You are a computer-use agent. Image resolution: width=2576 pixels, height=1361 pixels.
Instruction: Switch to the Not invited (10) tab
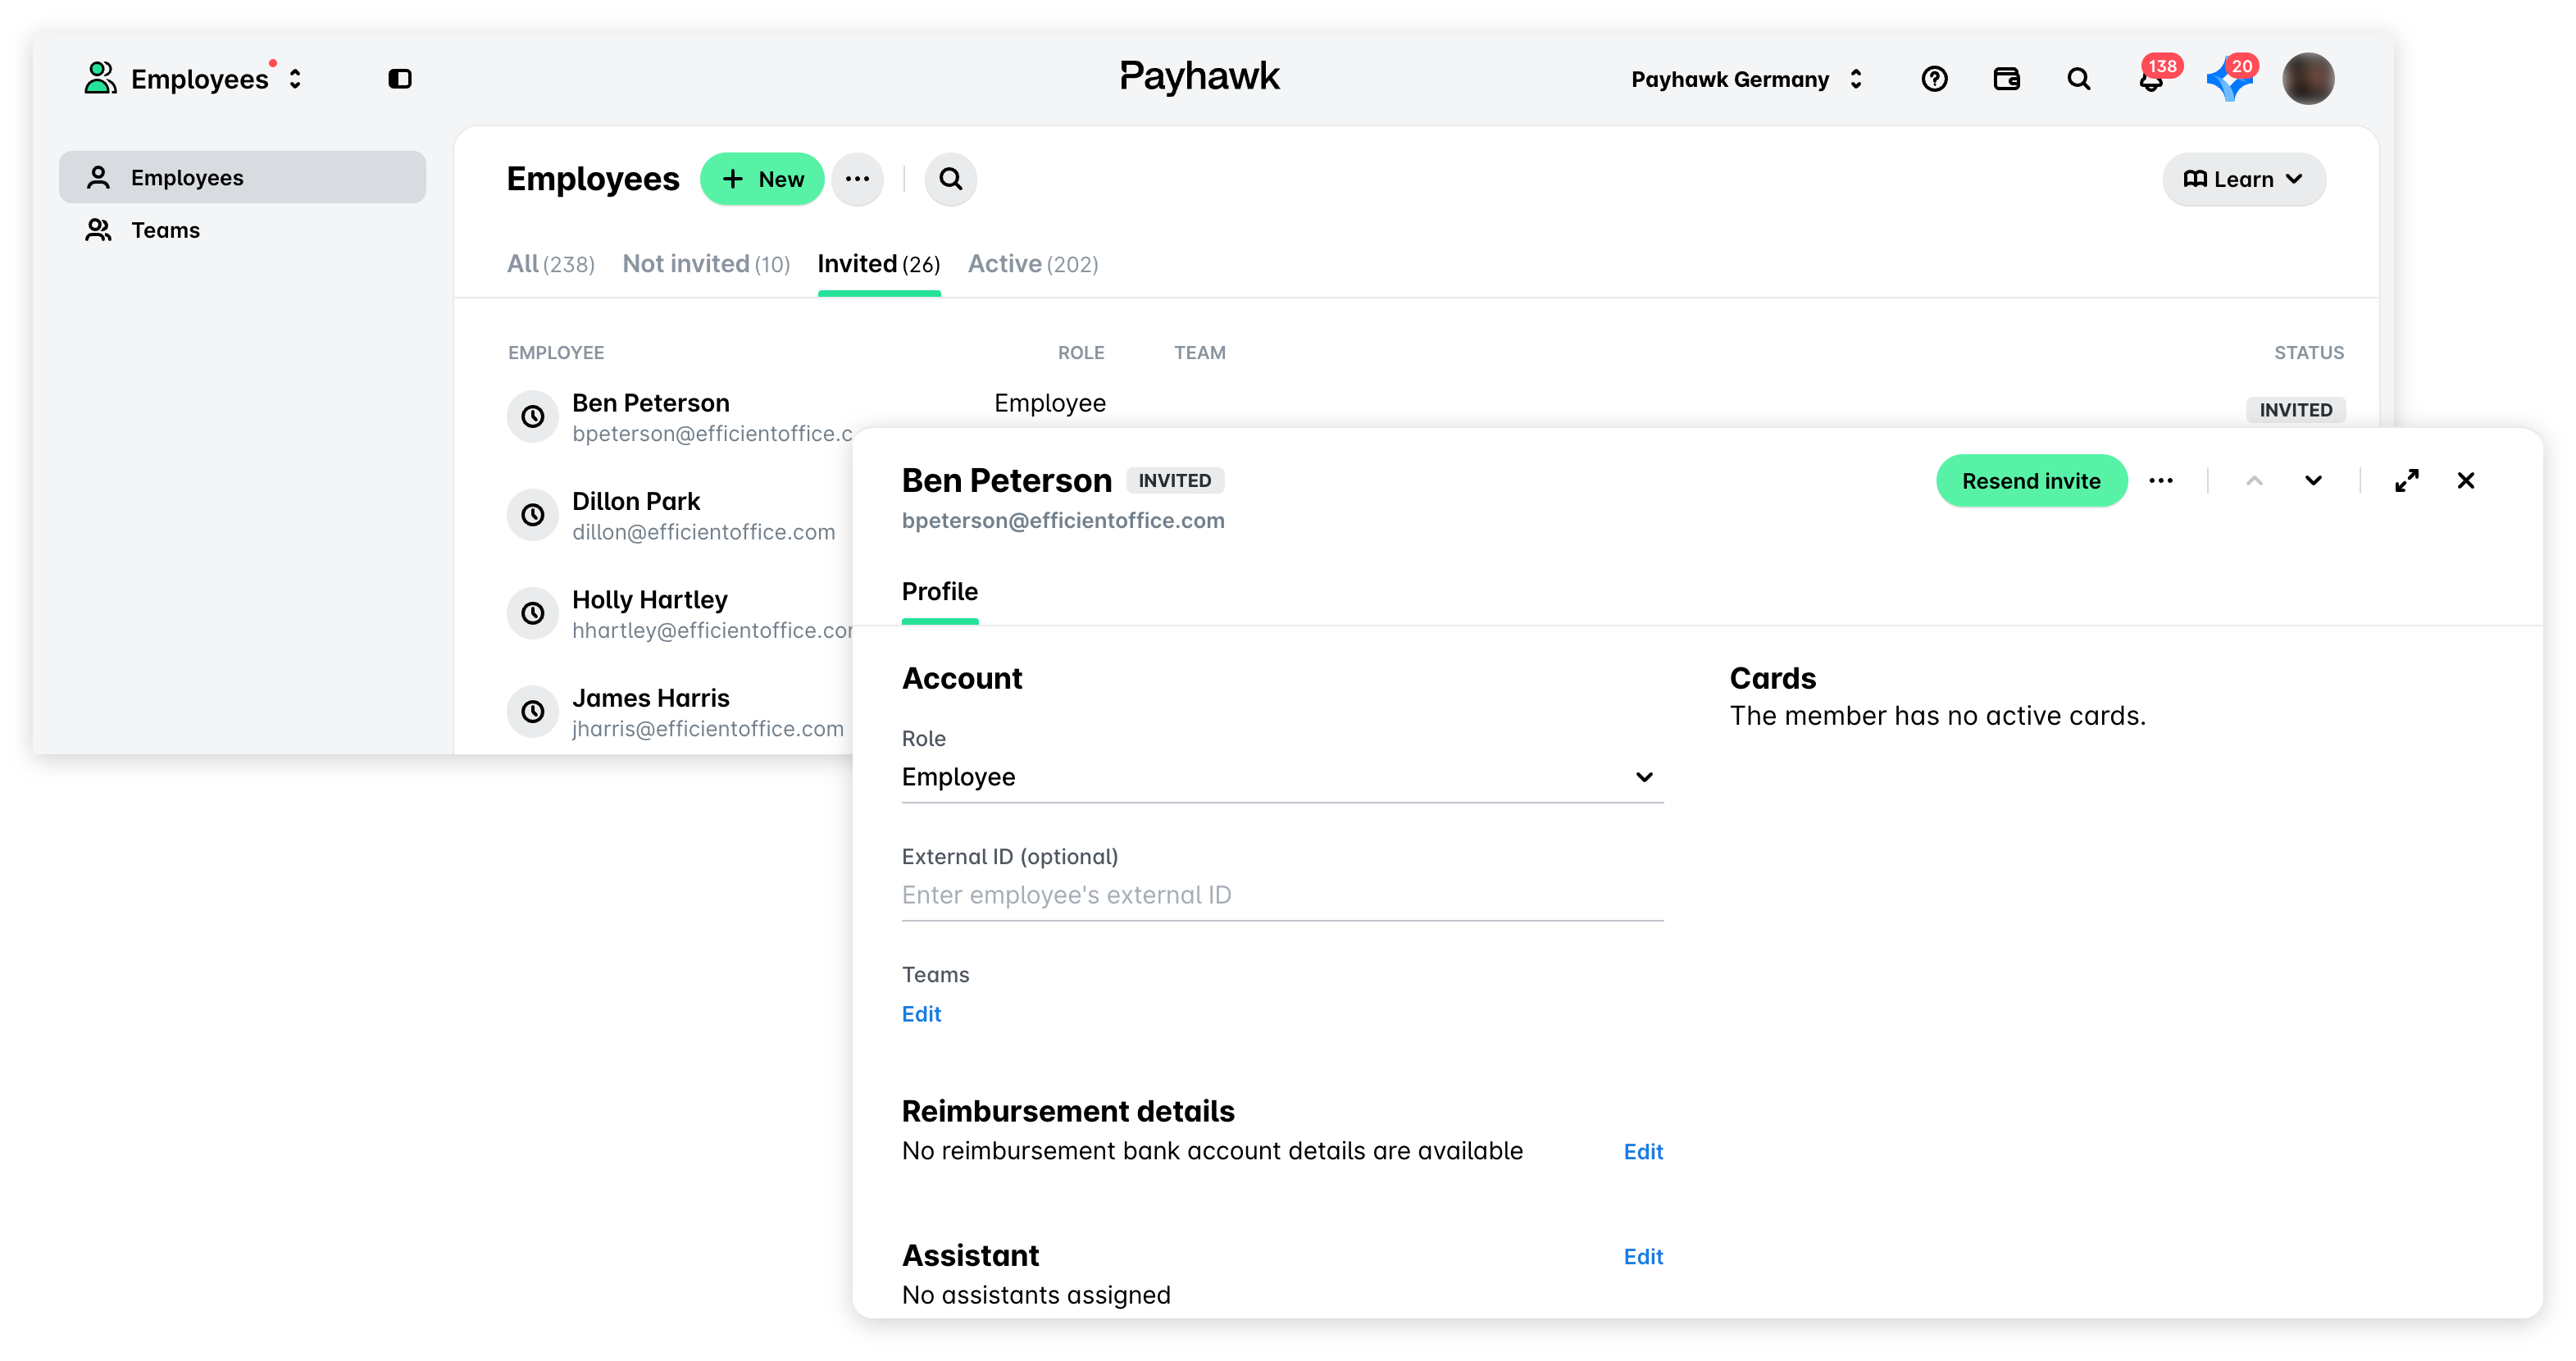tap(706, 264)
